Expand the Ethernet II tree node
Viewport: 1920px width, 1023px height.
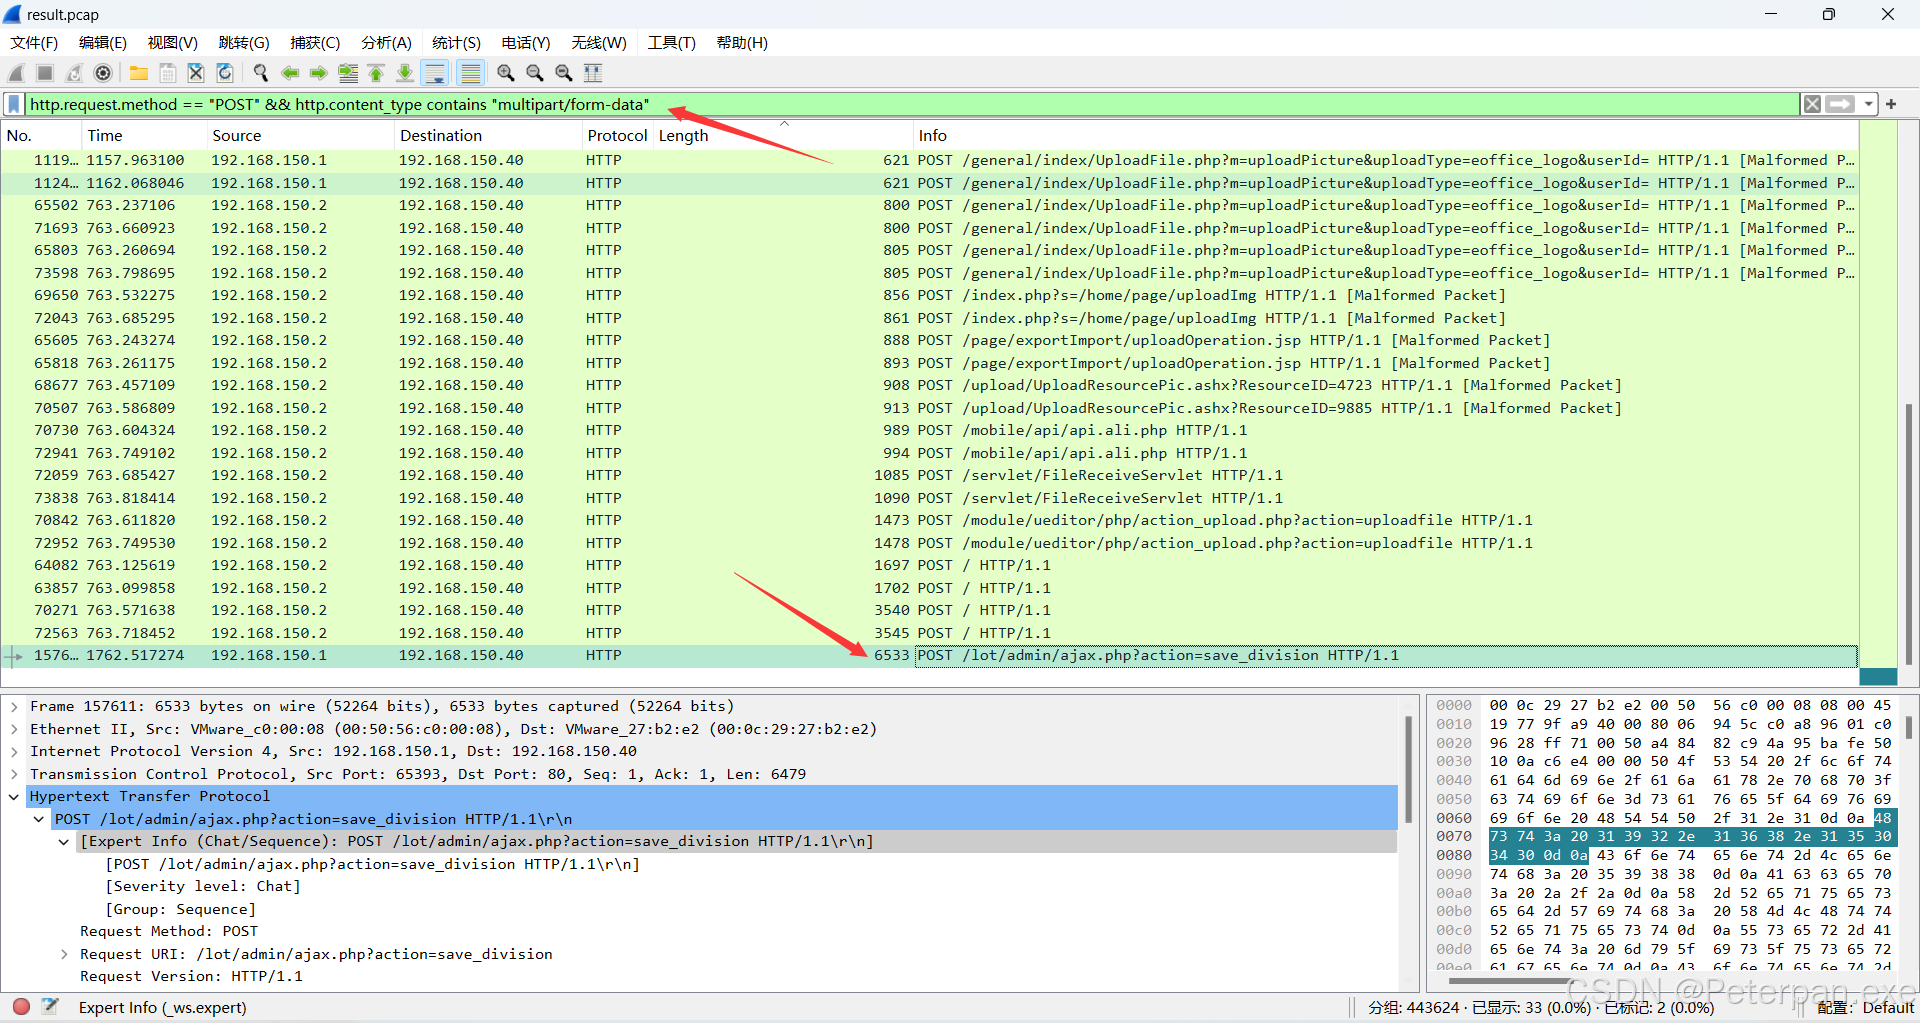(x=14, y=729)
